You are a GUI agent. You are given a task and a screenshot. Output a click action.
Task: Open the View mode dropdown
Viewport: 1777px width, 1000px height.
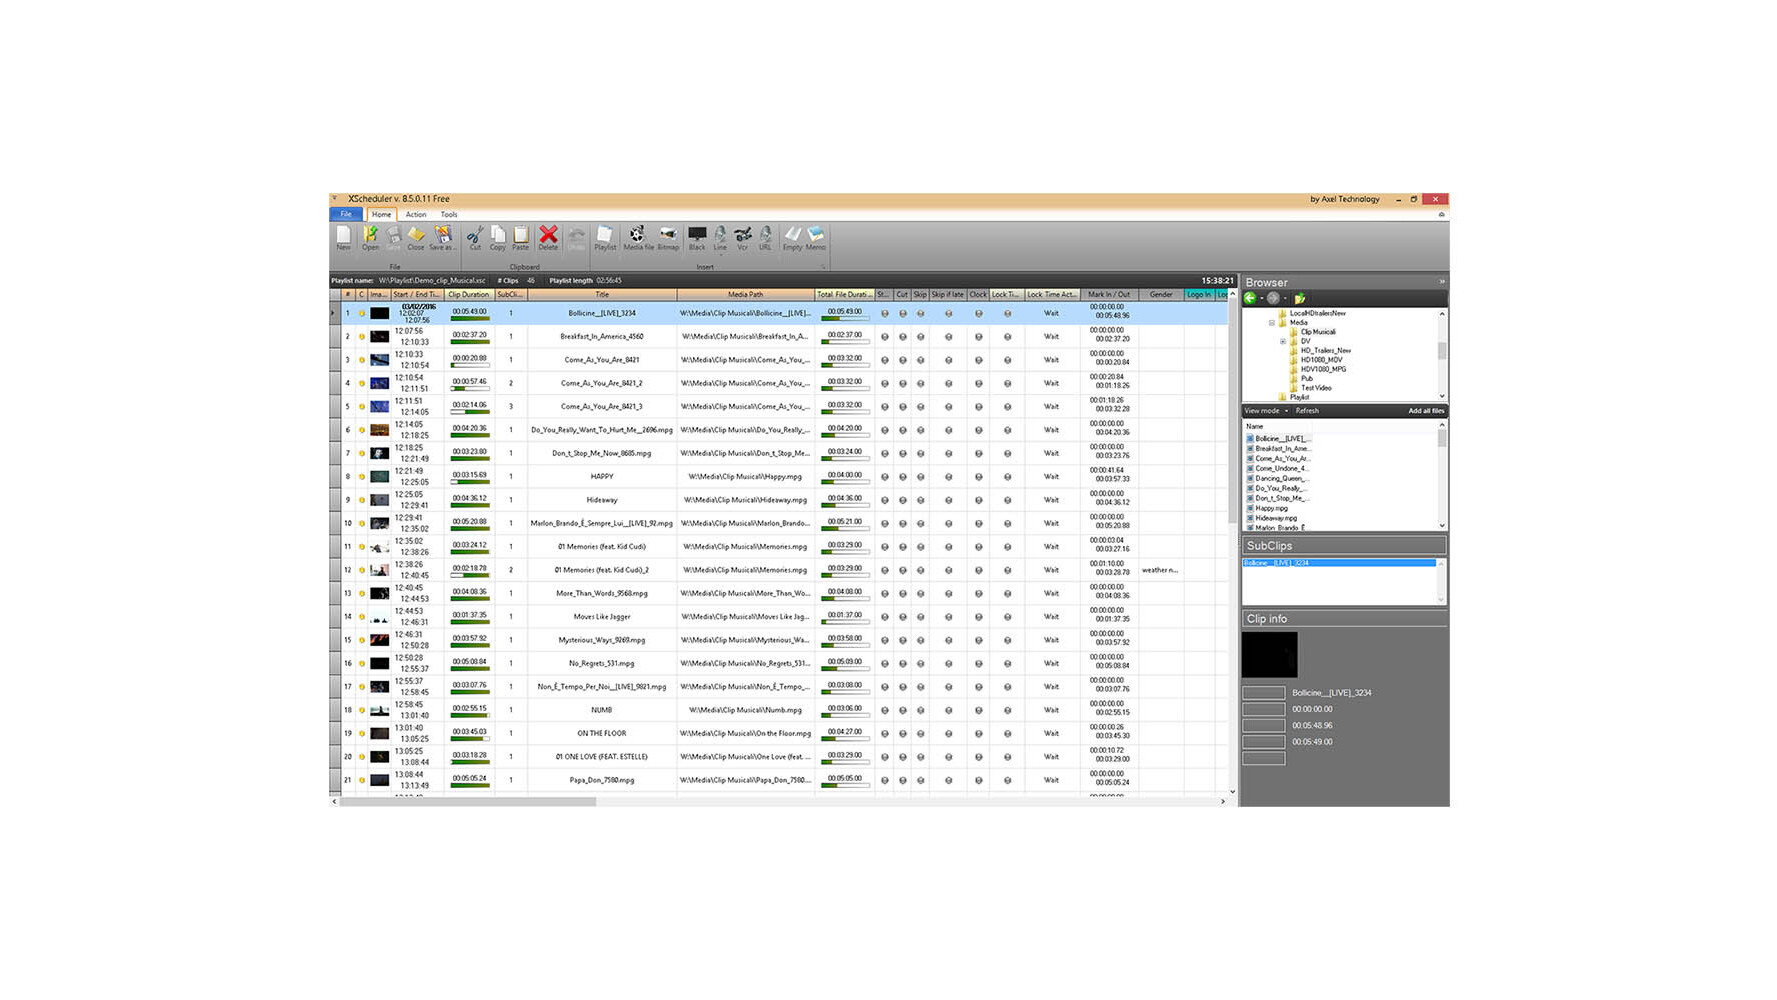tap(1265, 411)
